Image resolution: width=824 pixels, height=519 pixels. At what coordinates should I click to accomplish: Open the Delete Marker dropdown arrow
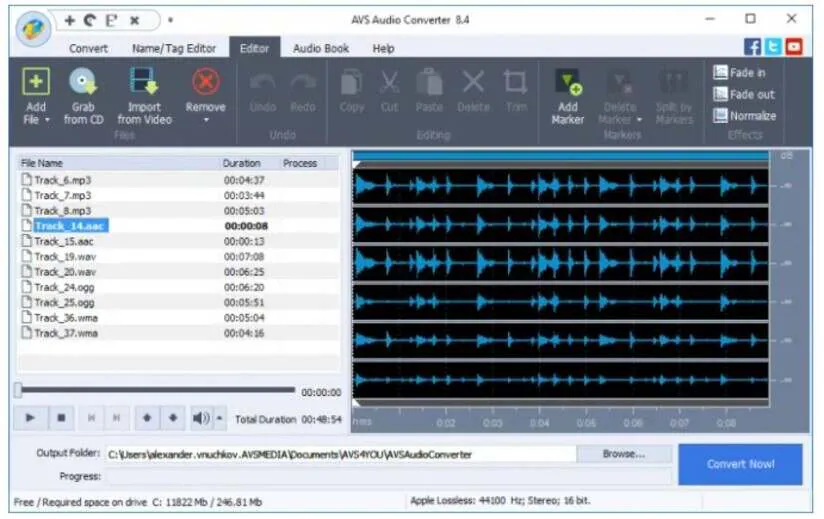[x=639, y=120]
